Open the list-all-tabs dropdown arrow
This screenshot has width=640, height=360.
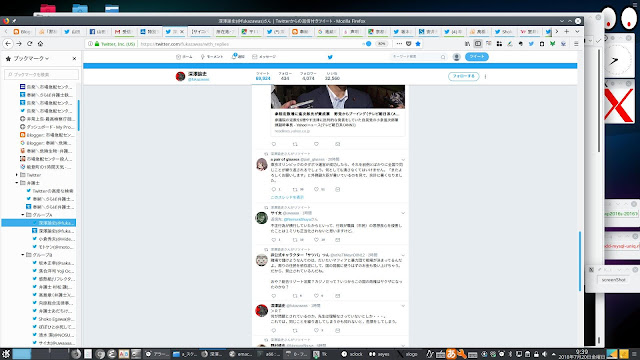click(577, 31)
